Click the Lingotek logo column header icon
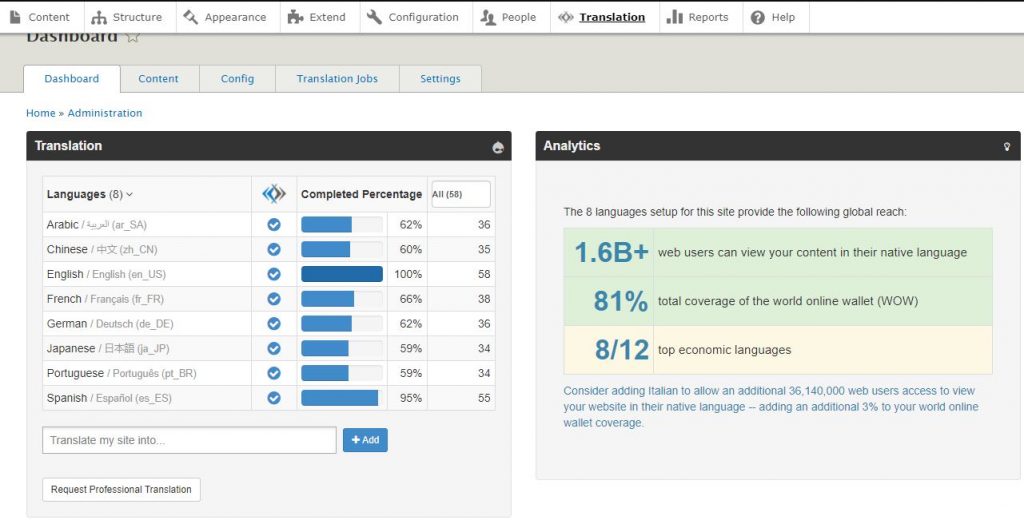This screenshot has width=1024, height=532. (x=273, y=194)
